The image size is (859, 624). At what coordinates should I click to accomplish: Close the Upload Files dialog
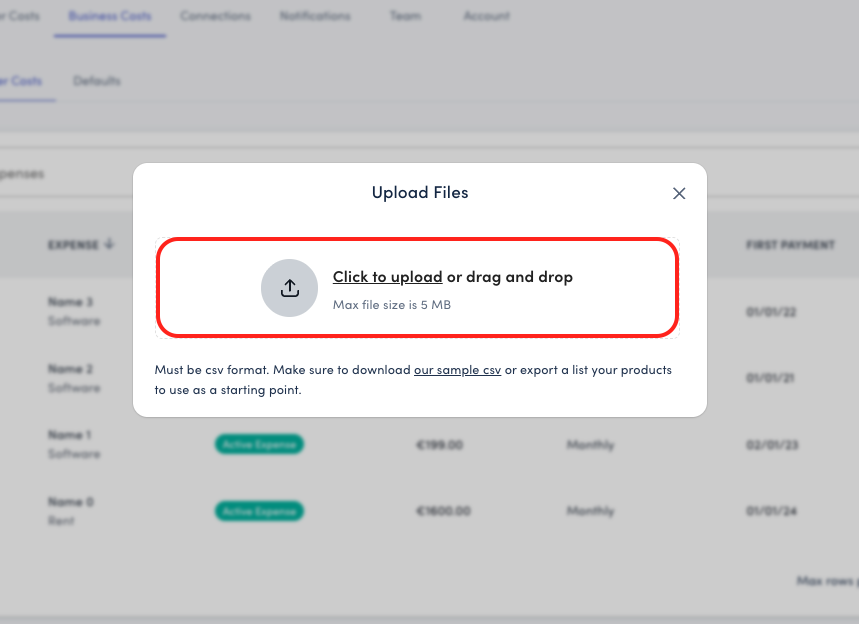click(x=679, y=193)
